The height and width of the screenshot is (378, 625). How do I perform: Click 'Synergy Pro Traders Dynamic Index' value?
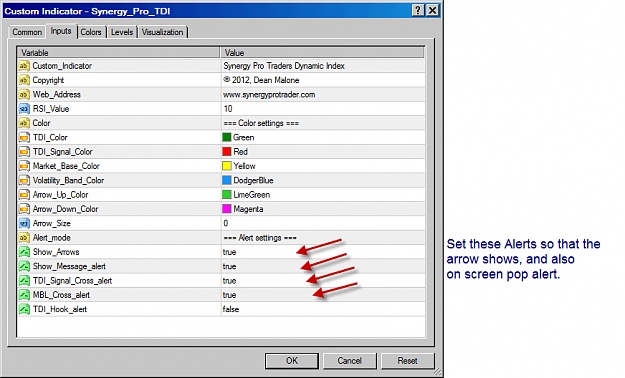tap(284, 66)
